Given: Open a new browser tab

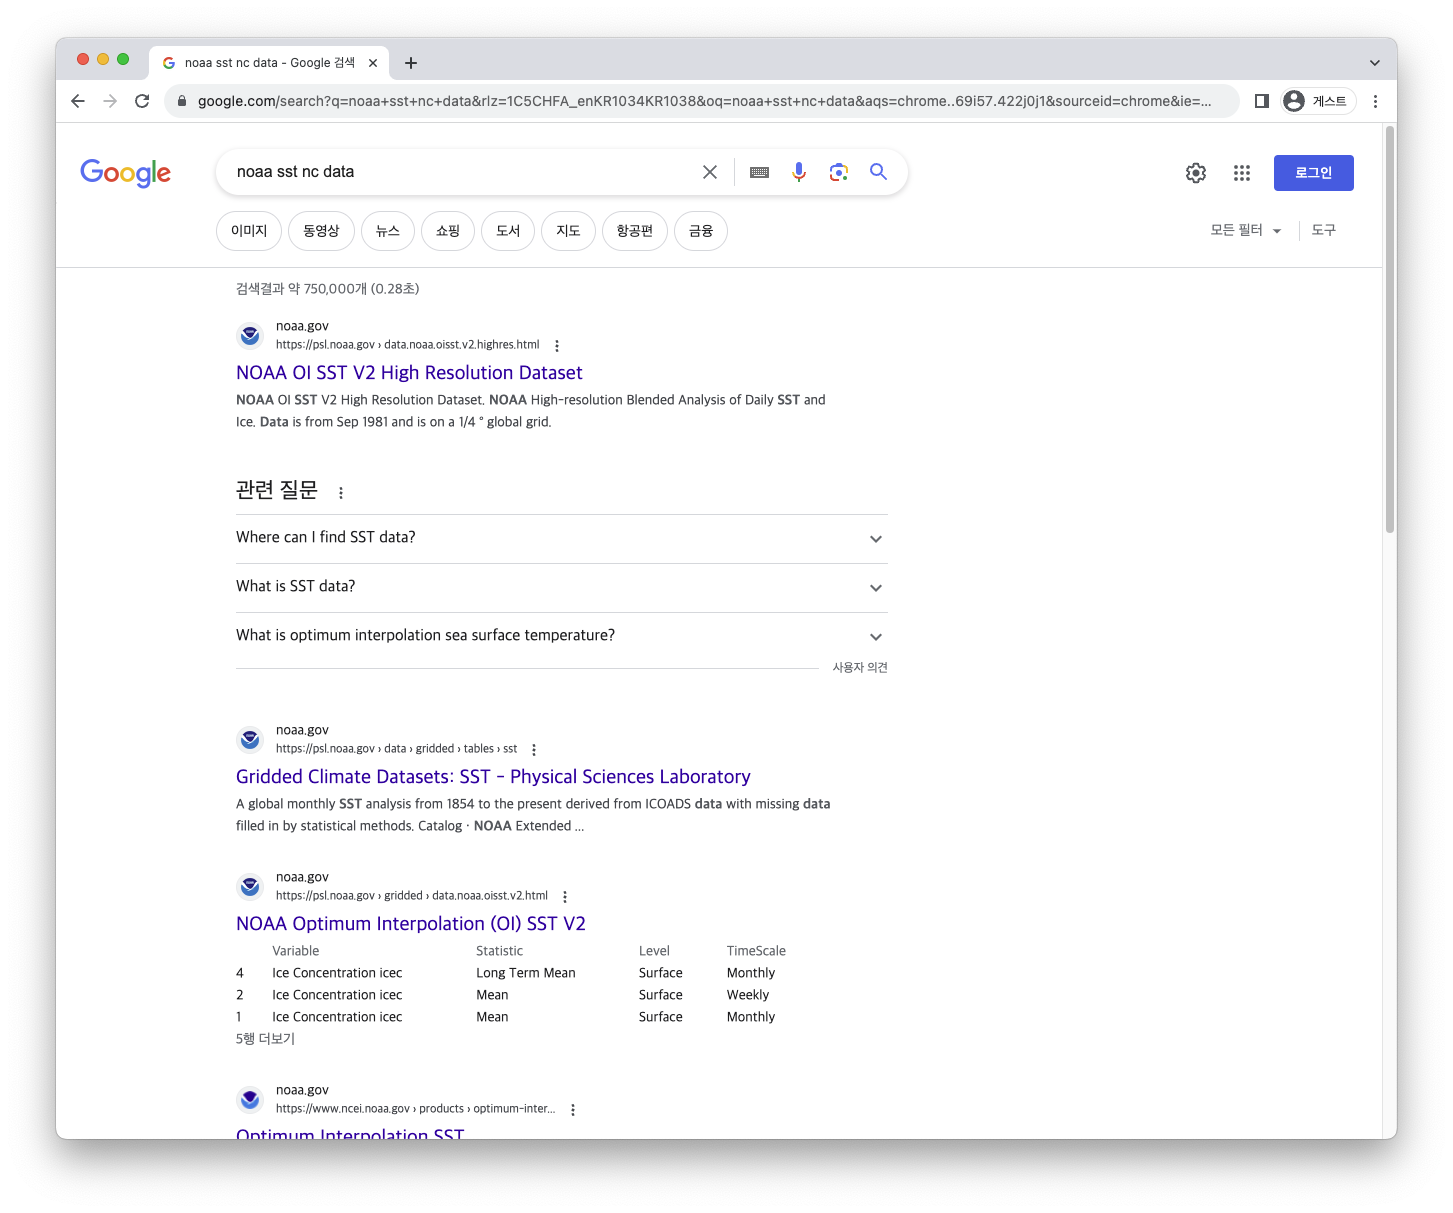Looking at the screenshot, I should click(x=411, y=63).
